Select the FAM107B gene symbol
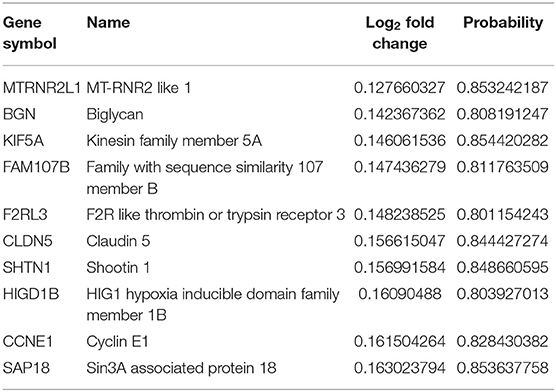The image size is (556, 392). click(36, 167)
